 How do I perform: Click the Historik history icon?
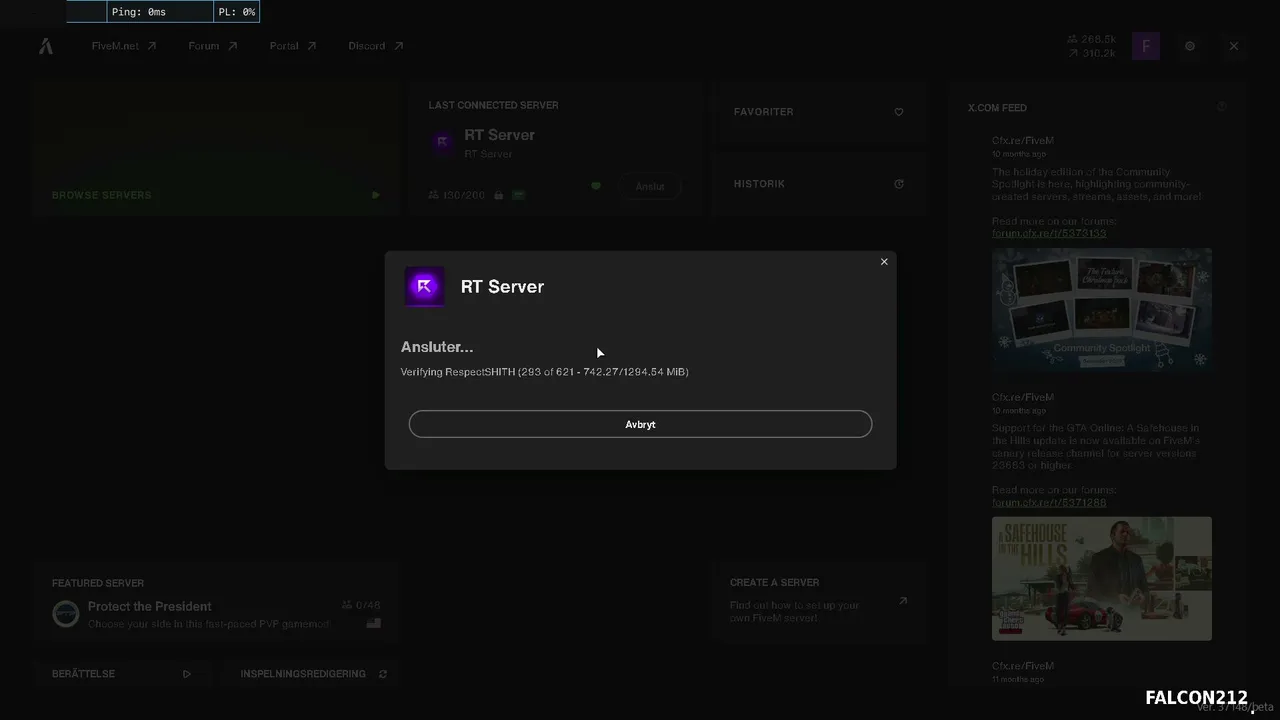[899, 184]
